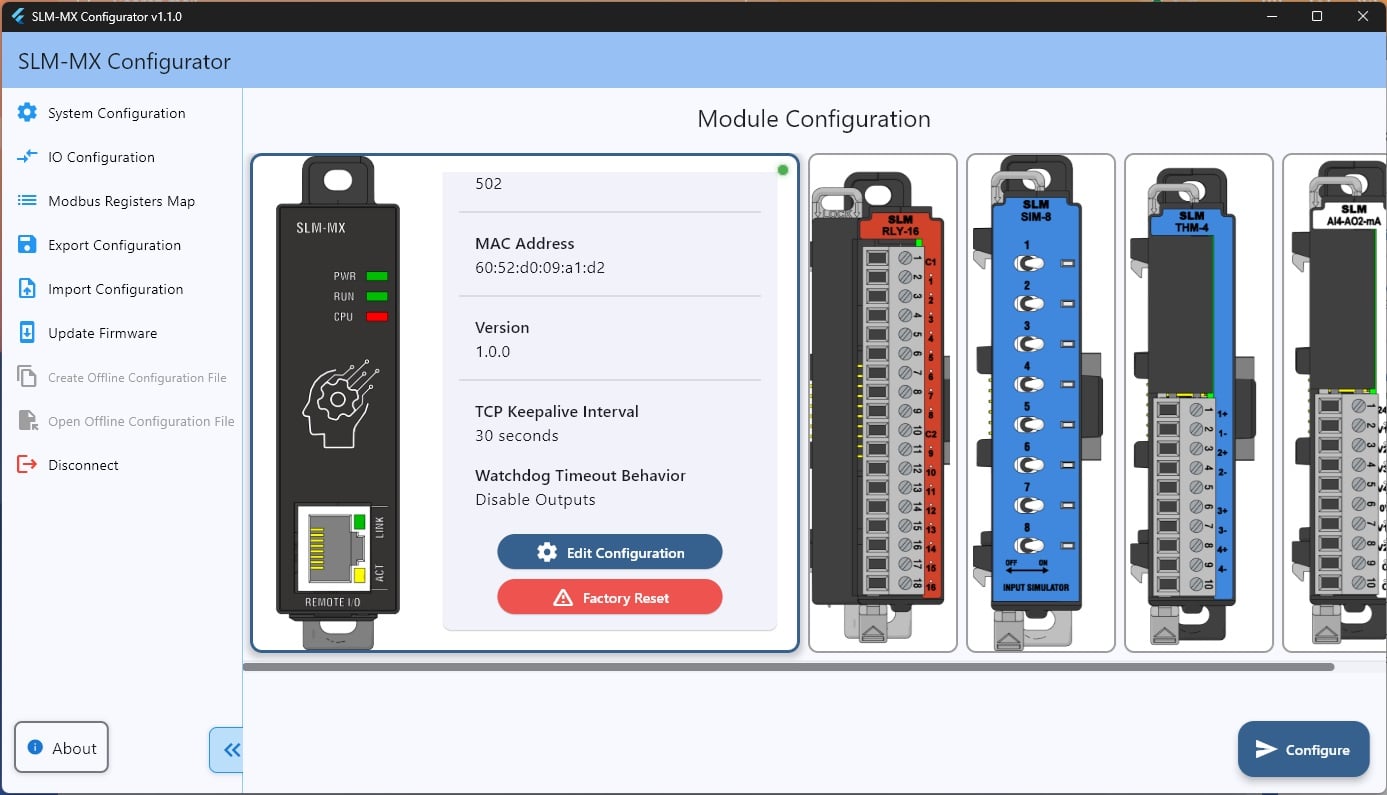Screen dimensions: 1387x795
Task: Toggle switch 5 on SIM-8 module
Action: (x=1029, y=424)
